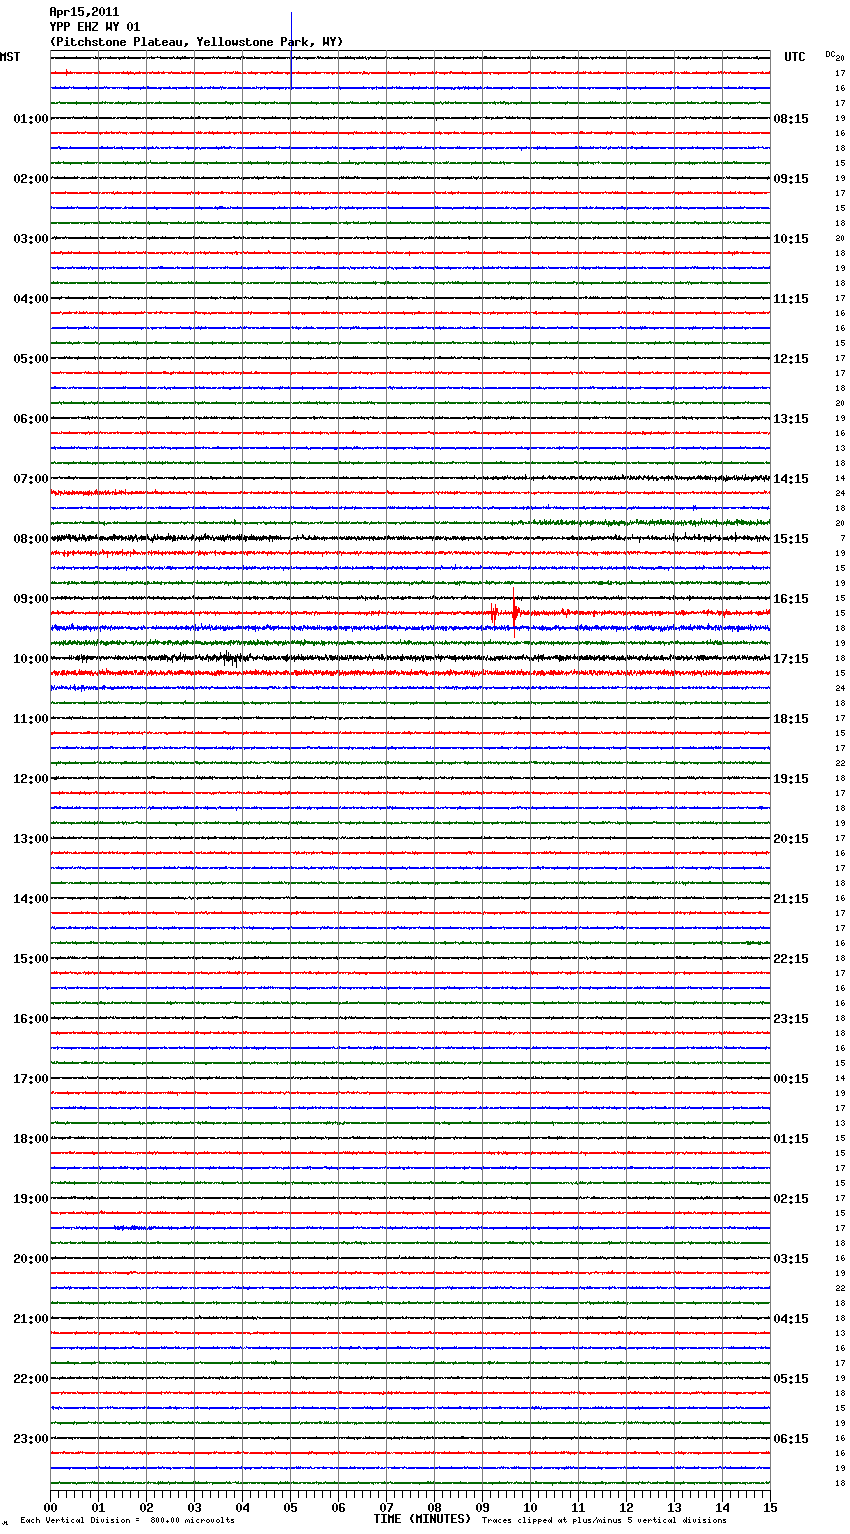Click minute tick label 09 on time axis
The height and width of the screenshot is (1534, 850).
point(482,1507)
